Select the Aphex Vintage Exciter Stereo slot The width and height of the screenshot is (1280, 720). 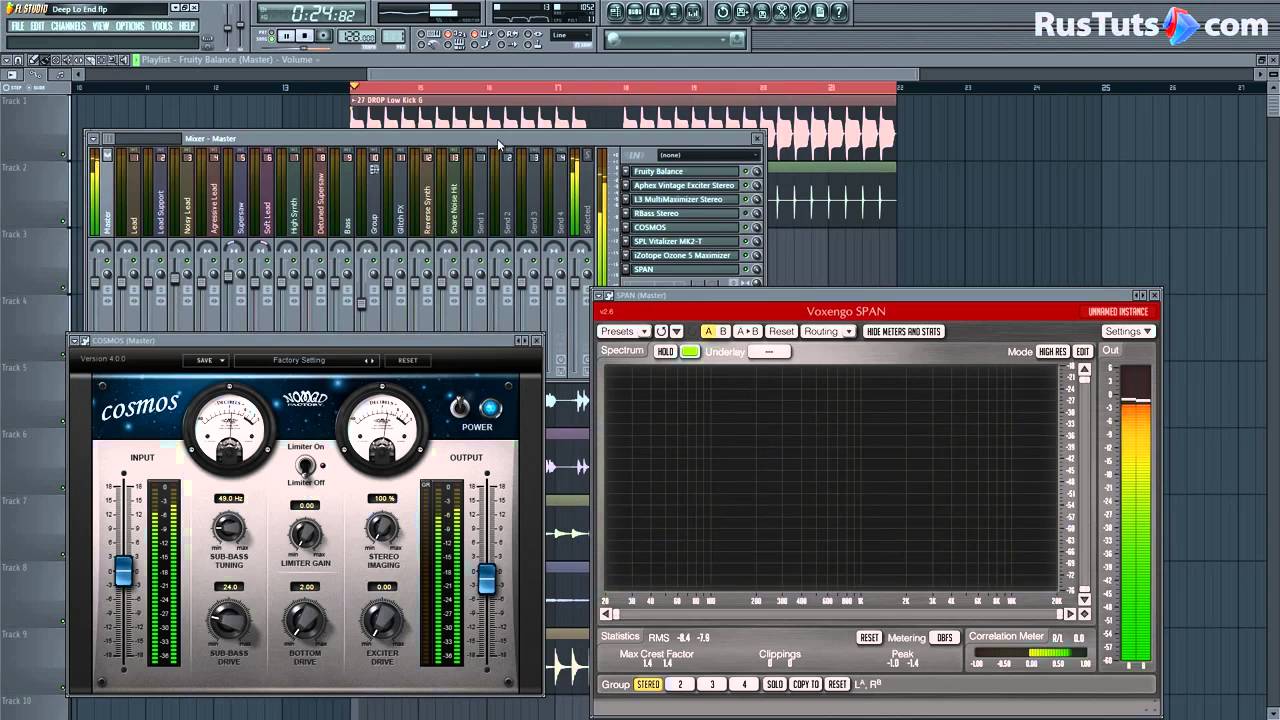685,185
